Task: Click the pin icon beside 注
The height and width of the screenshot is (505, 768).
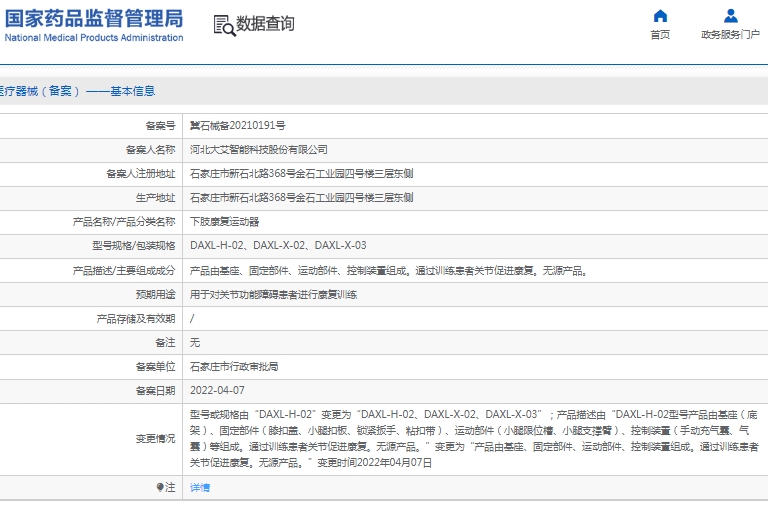Action: click(x=160, y=487)
